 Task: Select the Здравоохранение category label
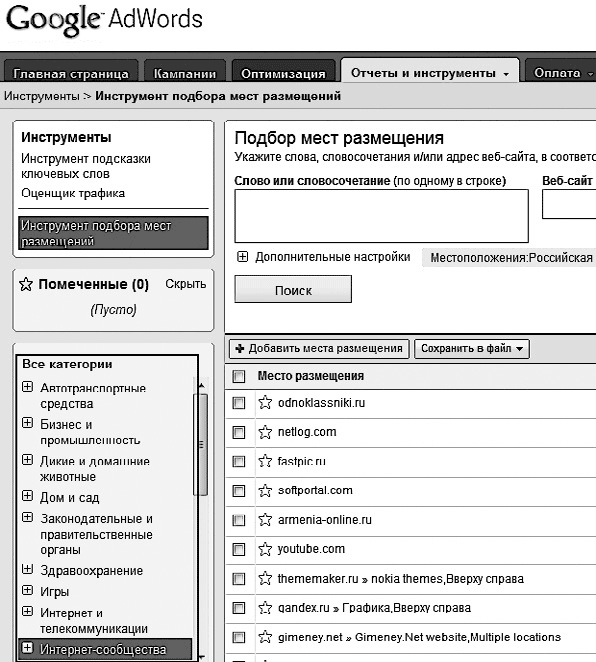point(92,571)
